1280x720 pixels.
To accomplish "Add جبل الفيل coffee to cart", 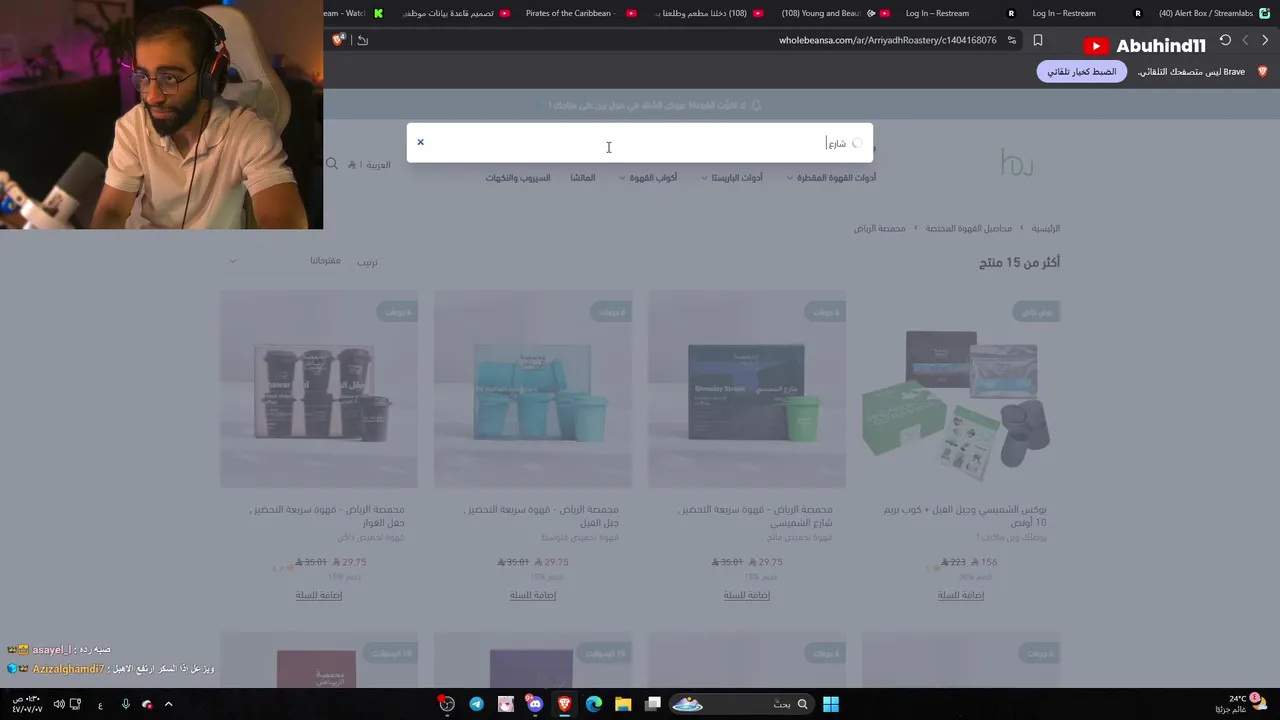I will coord(533,595).
